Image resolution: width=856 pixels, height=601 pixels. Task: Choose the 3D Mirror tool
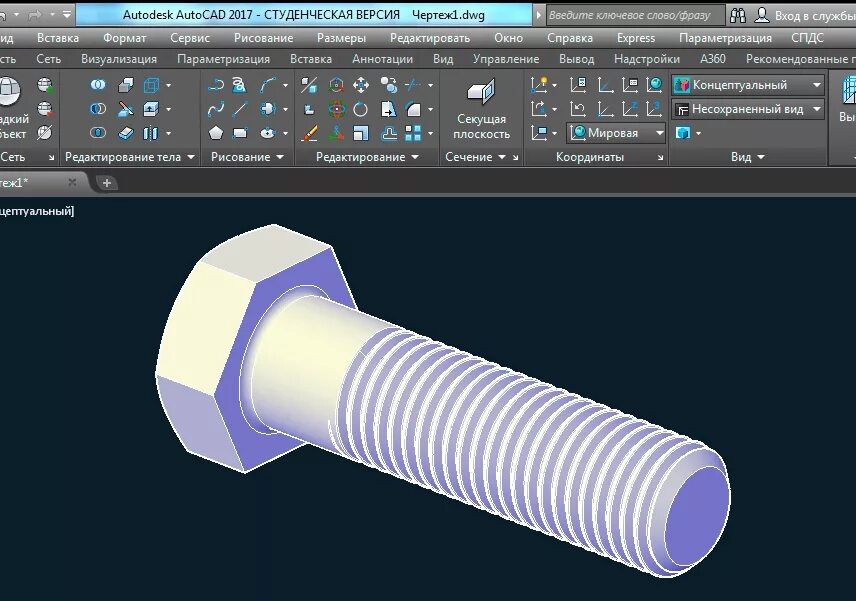309,85
